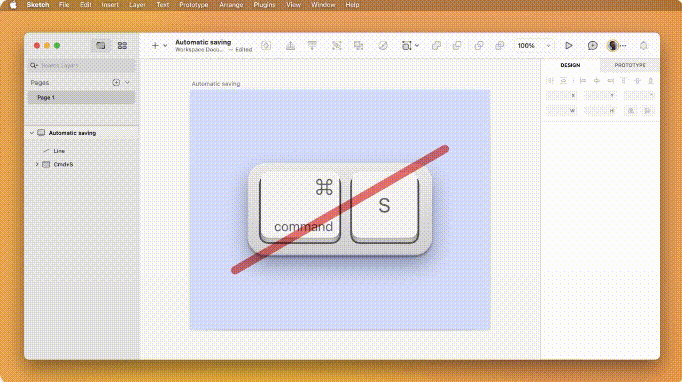
Task: Open the Arrange menu
Action: coord(231,5)
